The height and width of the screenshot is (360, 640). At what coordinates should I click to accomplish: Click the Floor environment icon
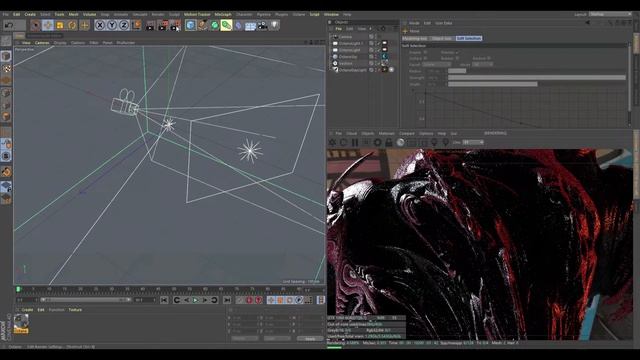(250, 26)
